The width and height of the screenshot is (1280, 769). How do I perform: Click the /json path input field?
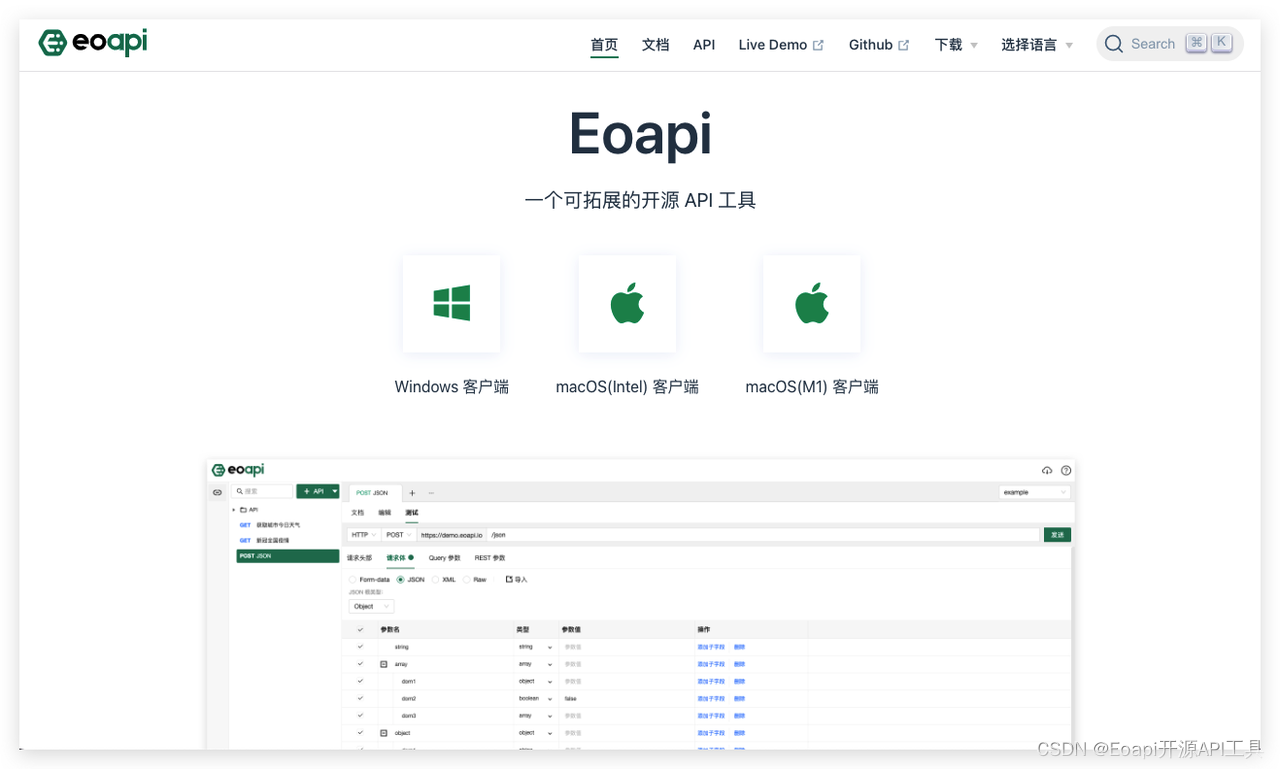pos(763,535)
